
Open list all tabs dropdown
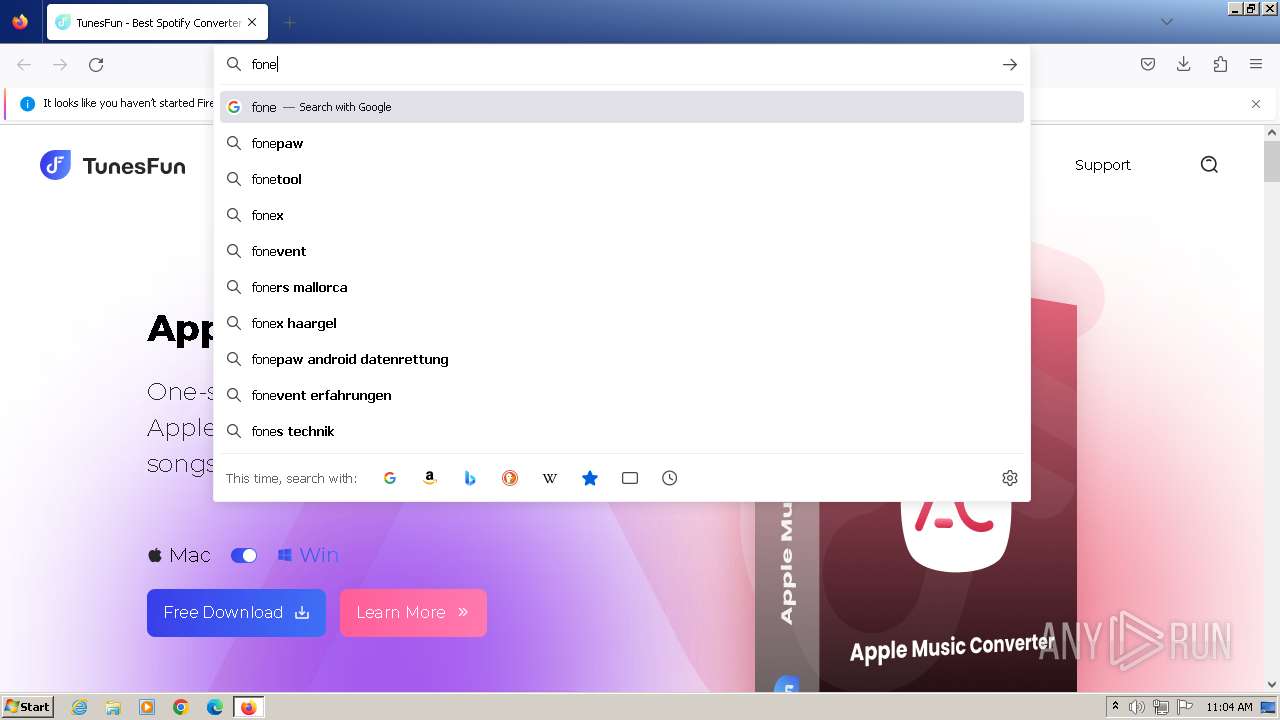click(1166, 22)
